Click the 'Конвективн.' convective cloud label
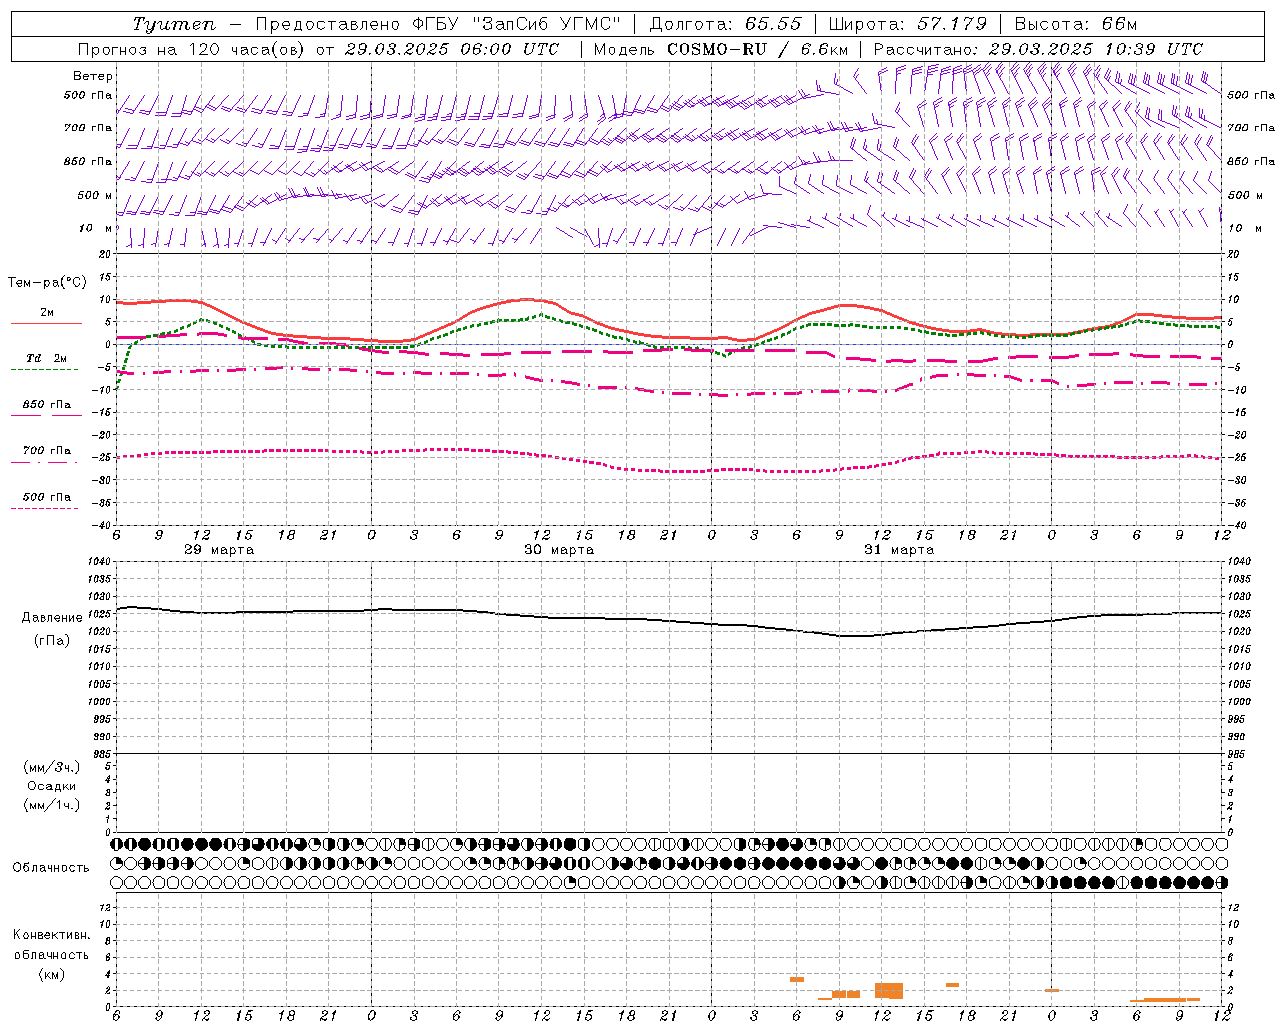This screenshot has height=1024, width=1280. click(52, 935)
